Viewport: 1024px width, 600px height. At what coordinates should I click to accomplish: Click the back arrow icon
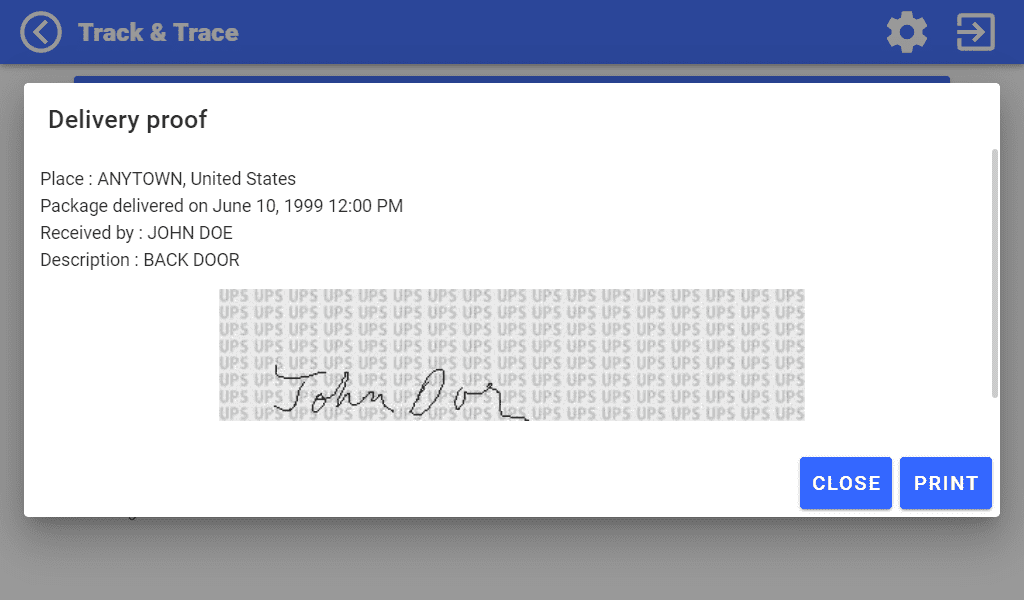click(41, 33)
